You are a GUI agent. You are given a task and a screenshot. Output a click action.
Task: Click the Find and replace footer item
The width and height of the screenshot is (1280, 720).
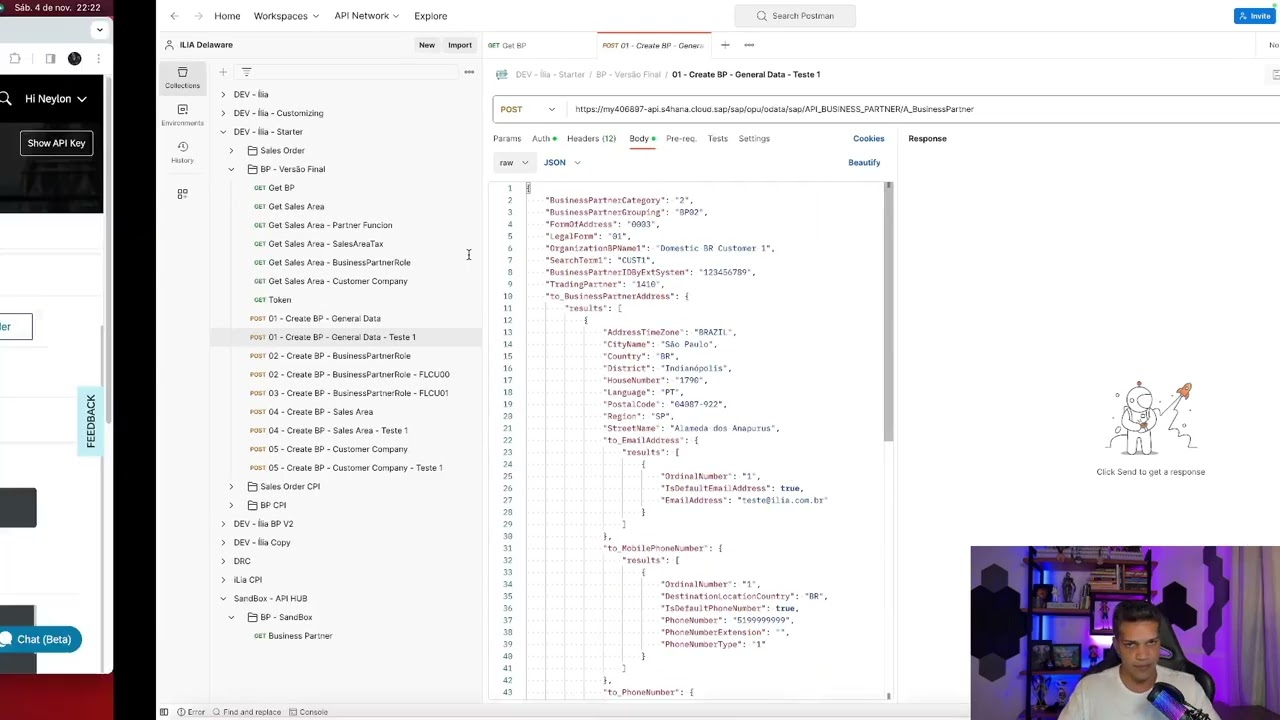(x=246, y=712)
